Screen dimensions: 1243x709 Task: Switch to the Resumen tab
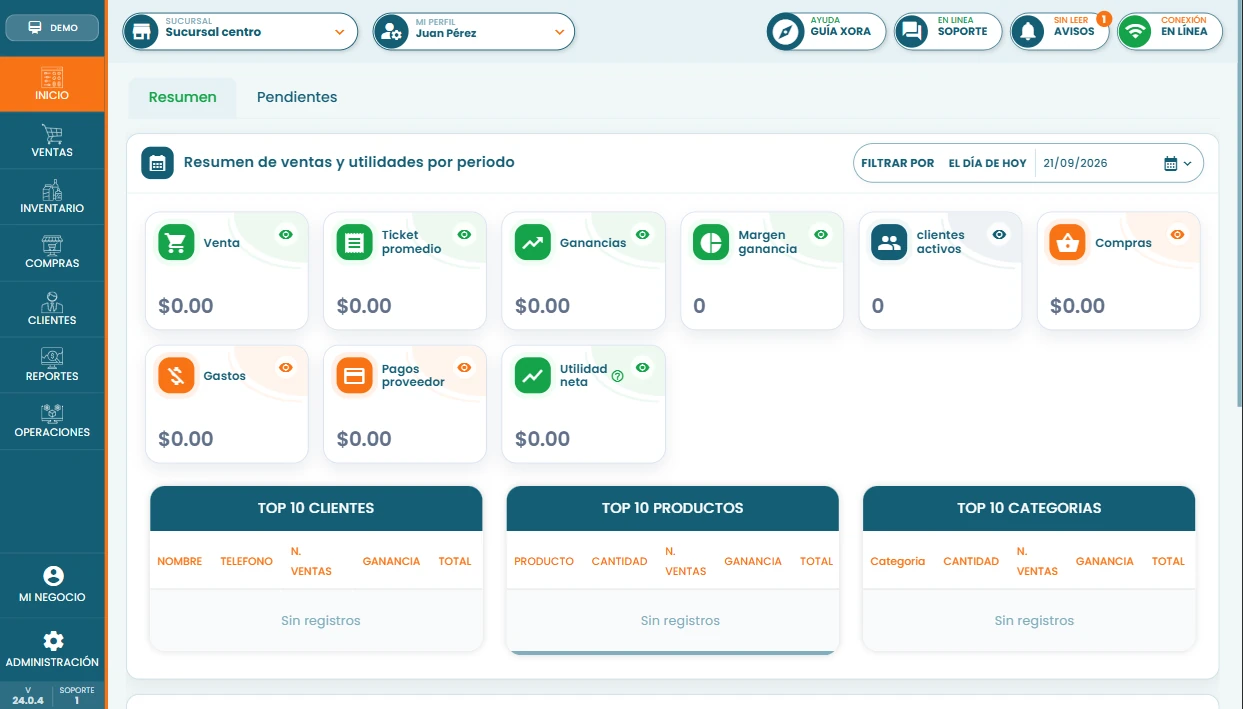click(x=183, y=97)
